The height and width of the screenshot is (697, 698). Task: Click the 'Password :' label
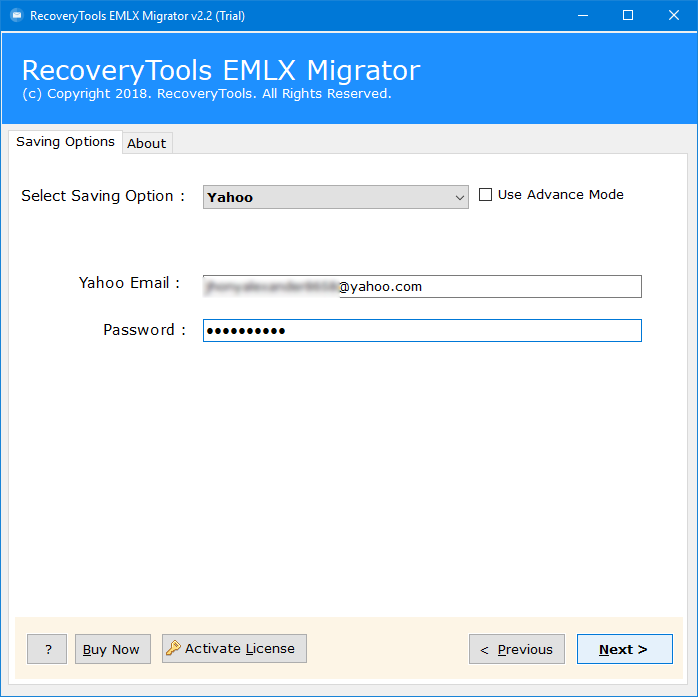(145, 330)
